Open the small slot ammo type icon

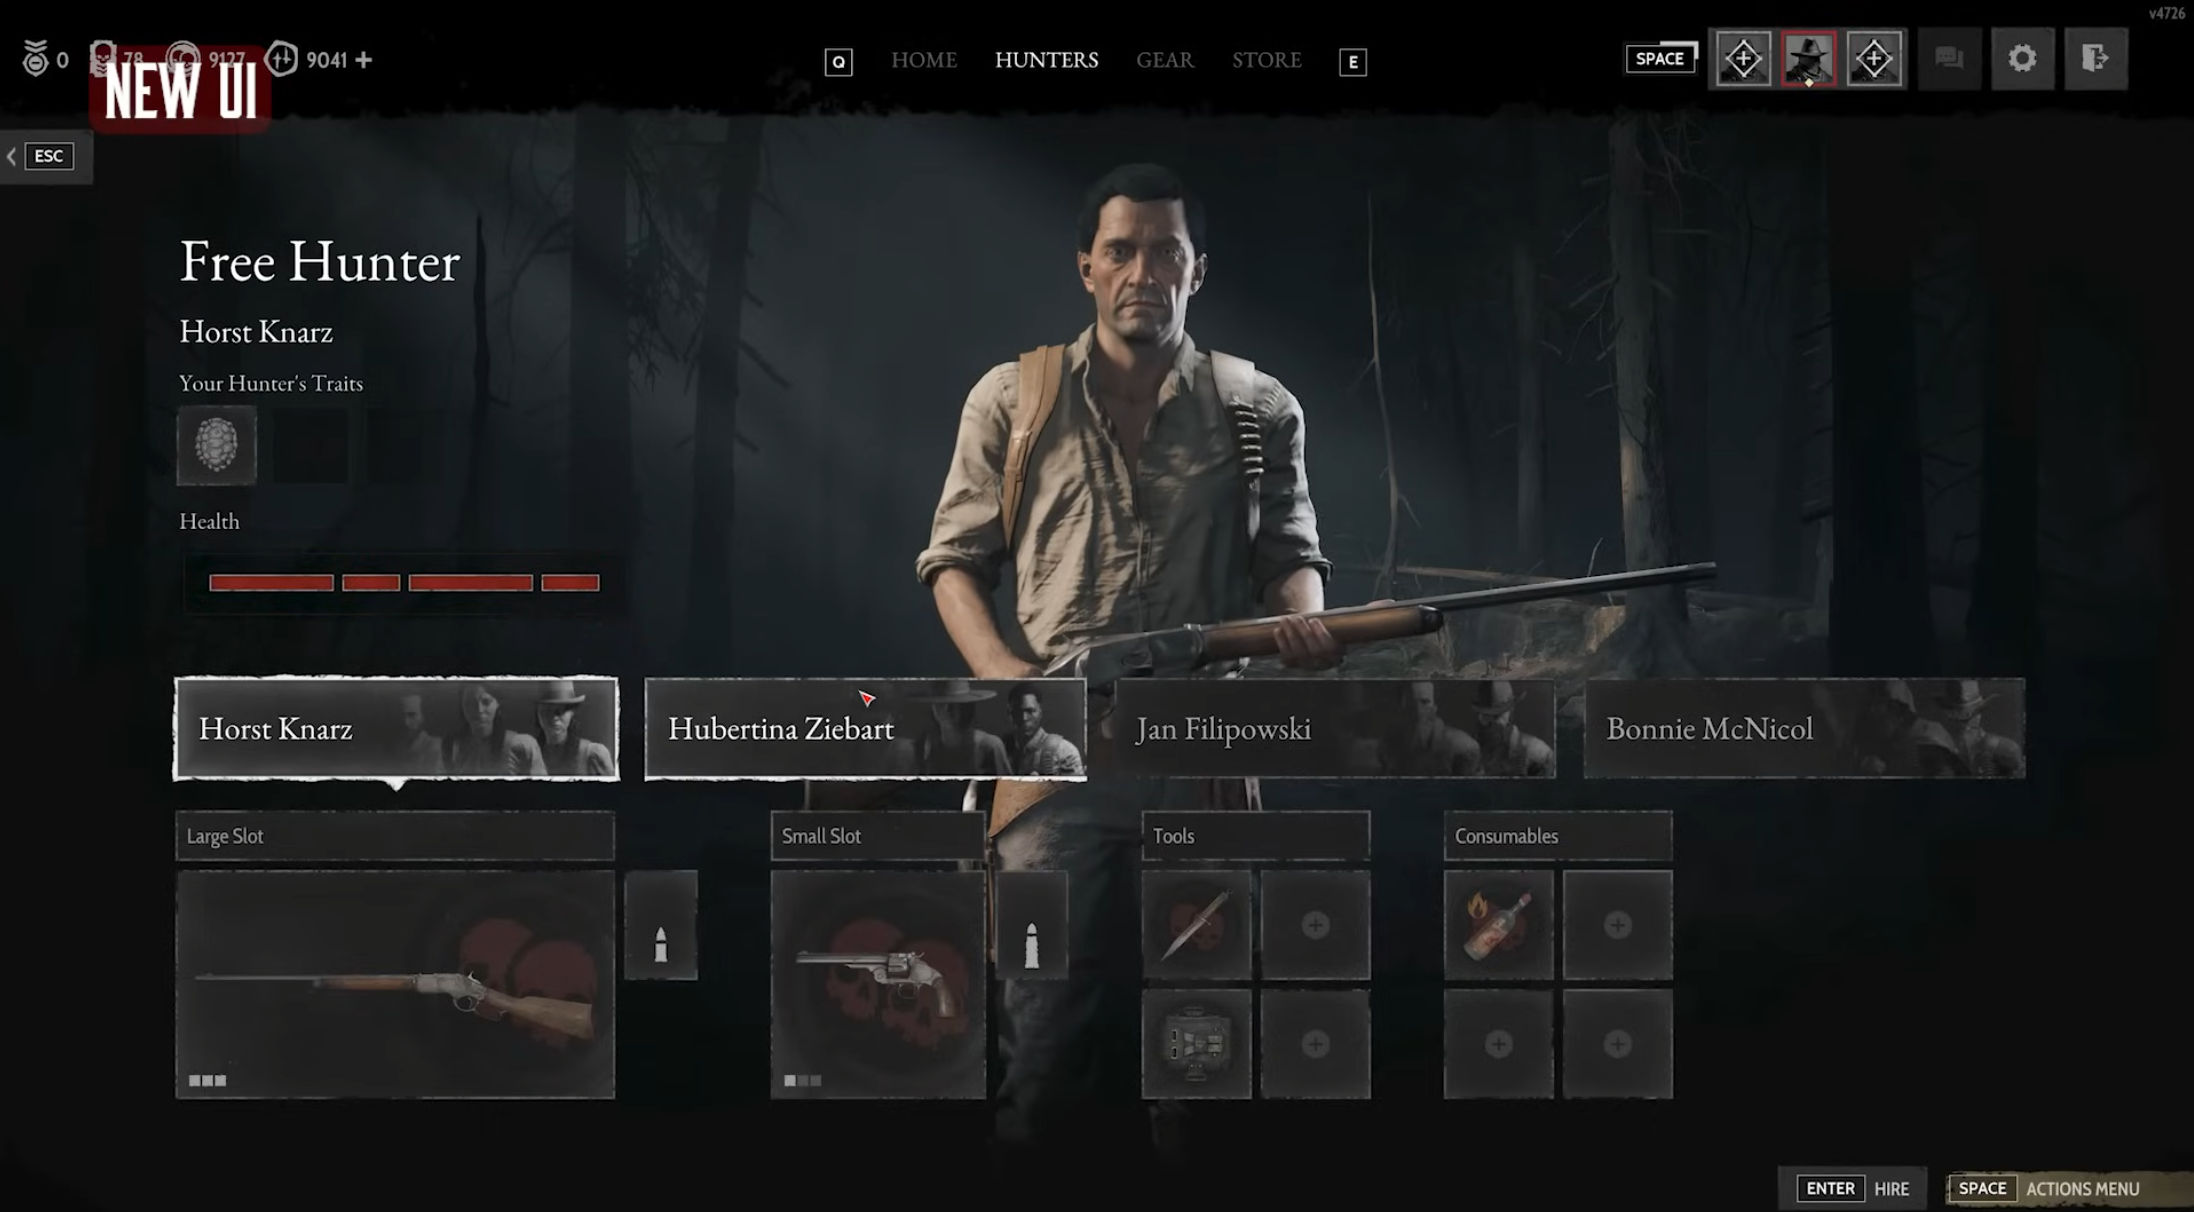(1032, 925)
